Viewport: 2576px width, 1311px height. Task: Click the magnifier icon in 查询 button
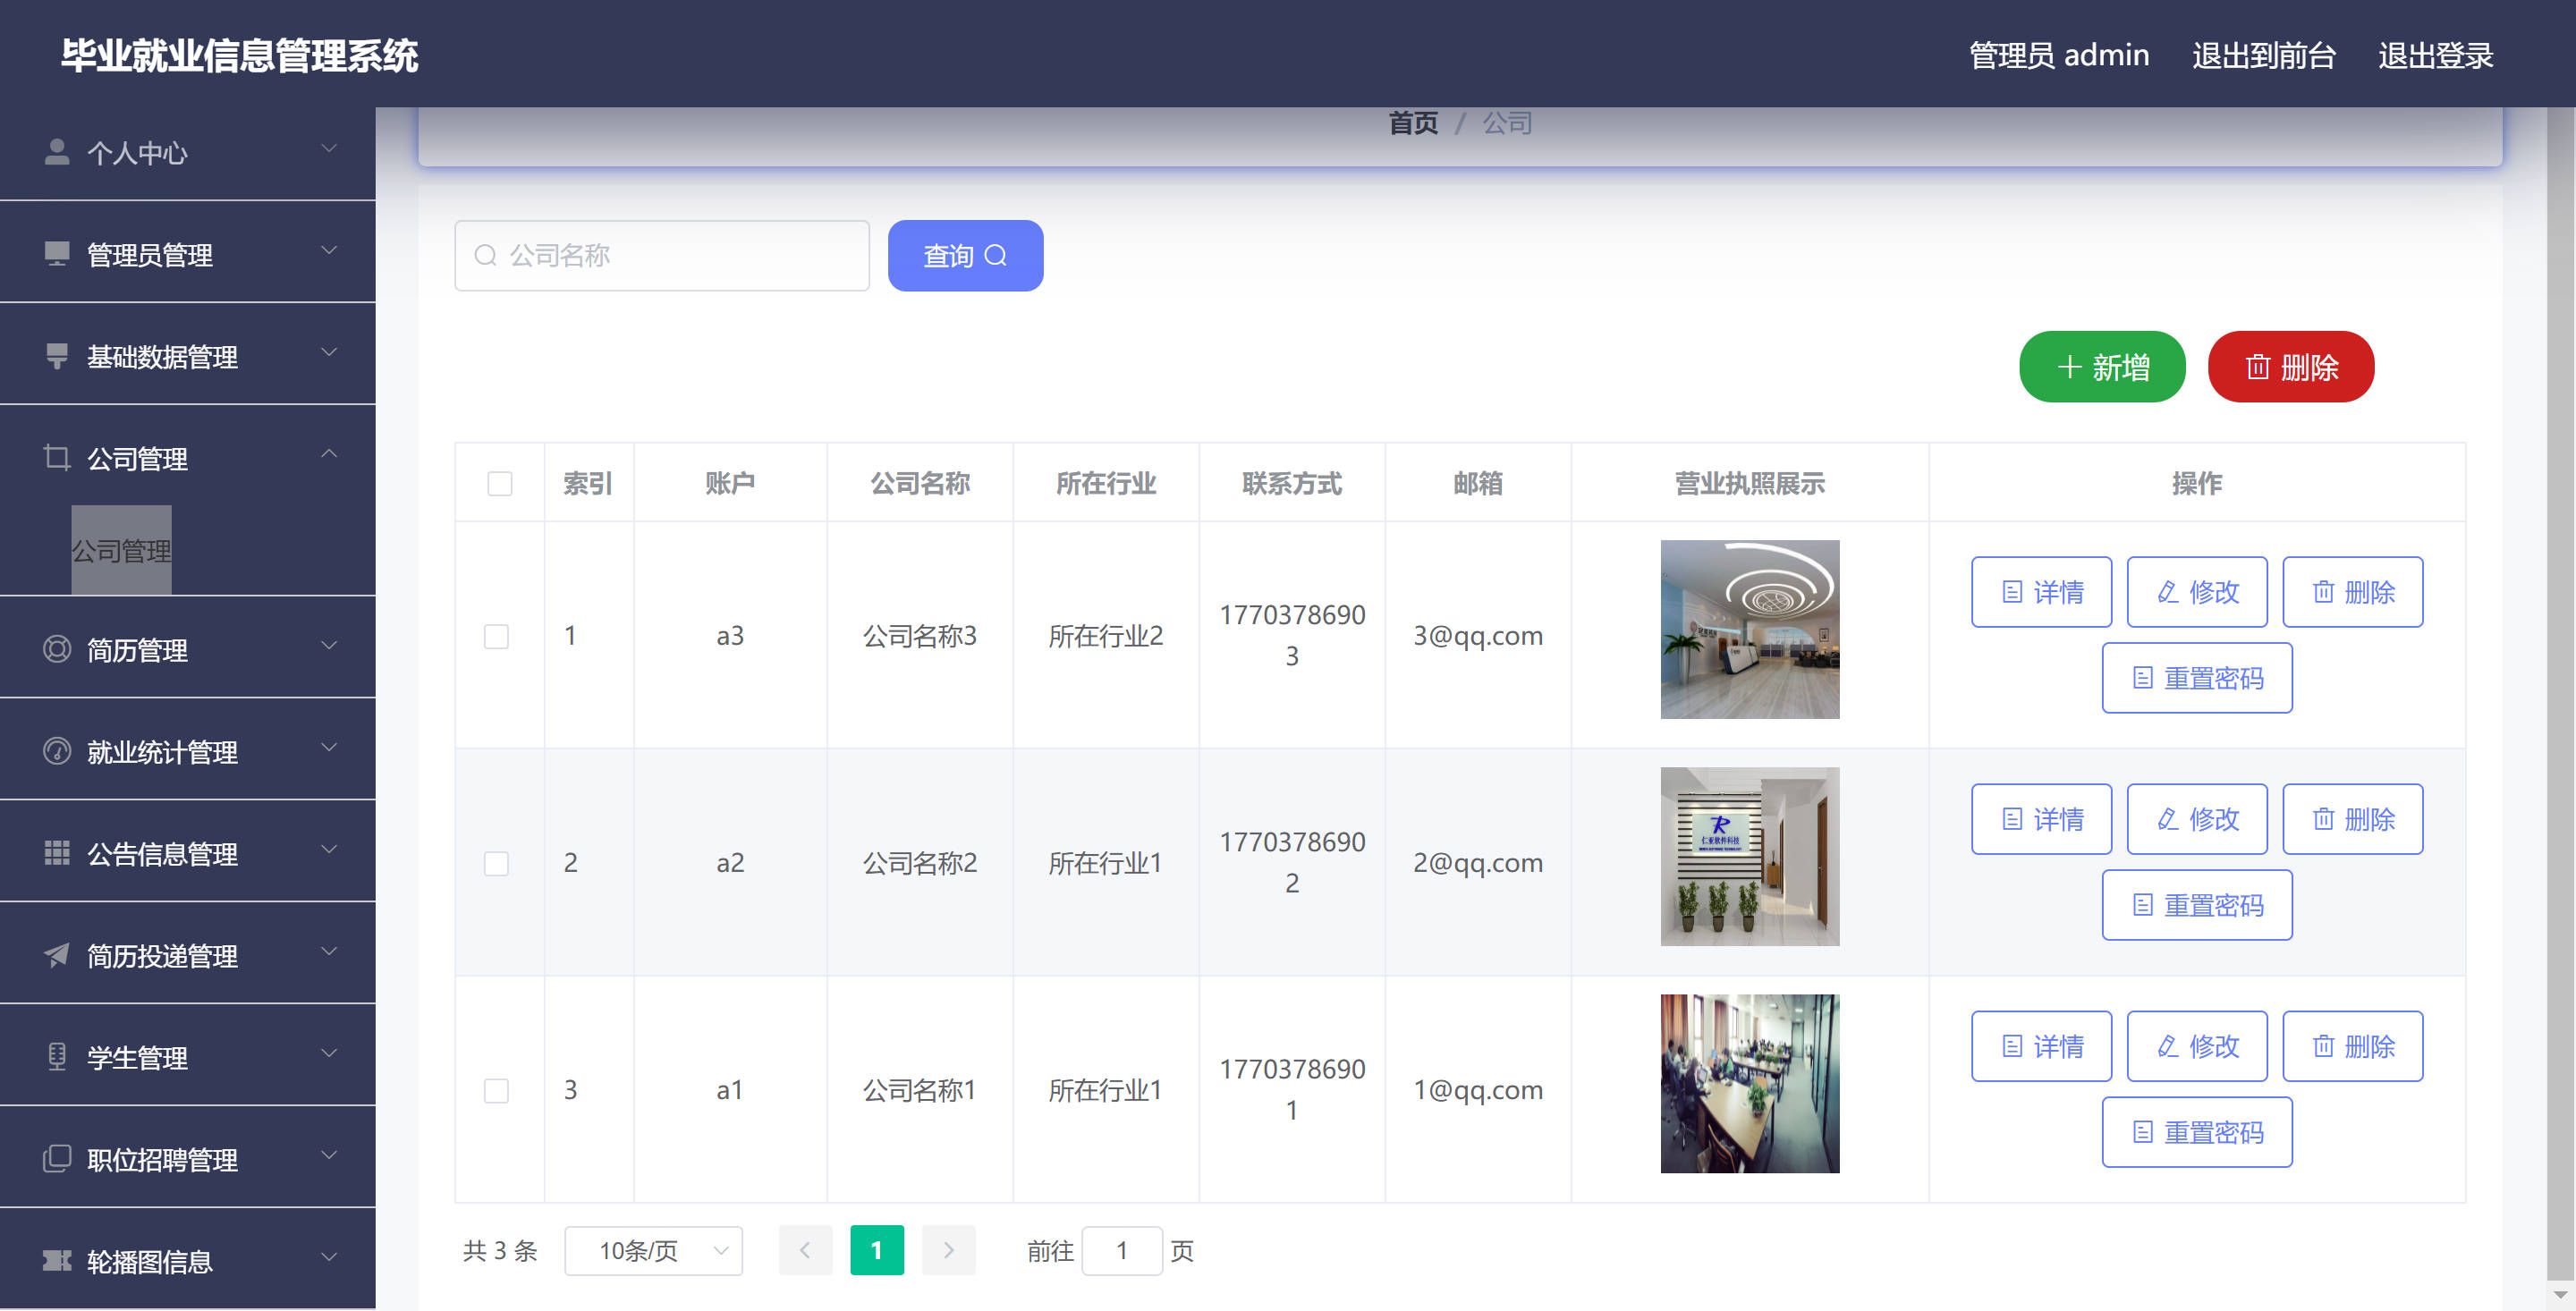click(996, 256)
